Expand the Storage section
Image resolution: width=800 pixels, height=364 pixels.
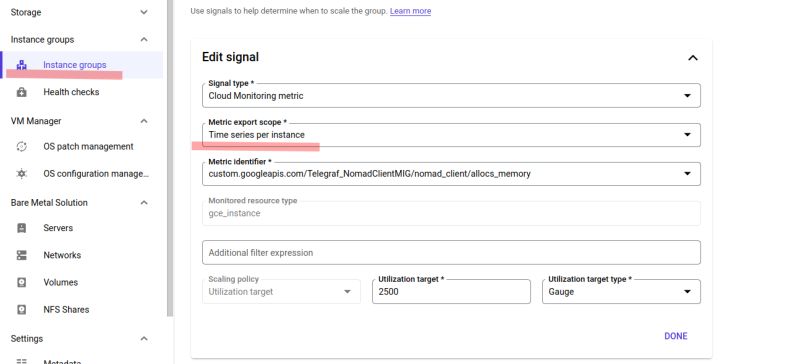tap(144, 12)
